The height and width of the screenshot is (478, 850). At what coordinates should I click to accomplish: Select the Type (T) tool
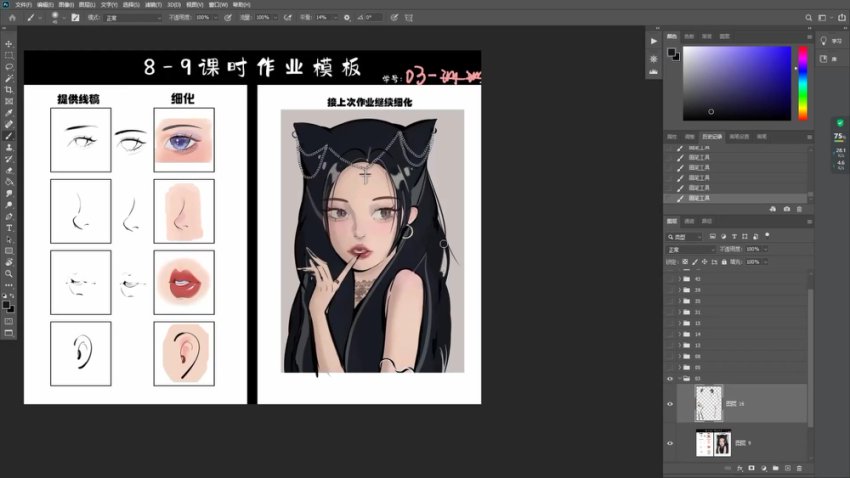point(9,227)
